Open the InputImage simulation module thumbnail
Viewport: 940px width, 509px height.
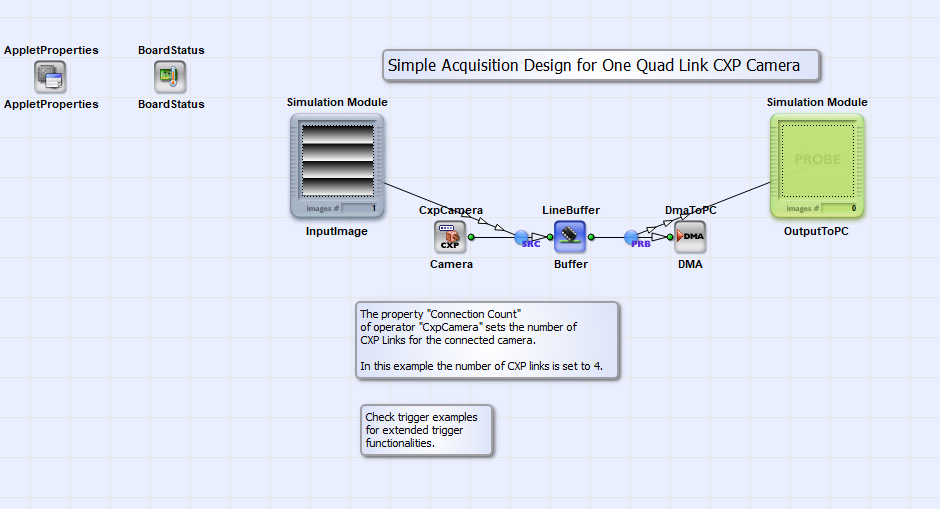coord(338,165)
